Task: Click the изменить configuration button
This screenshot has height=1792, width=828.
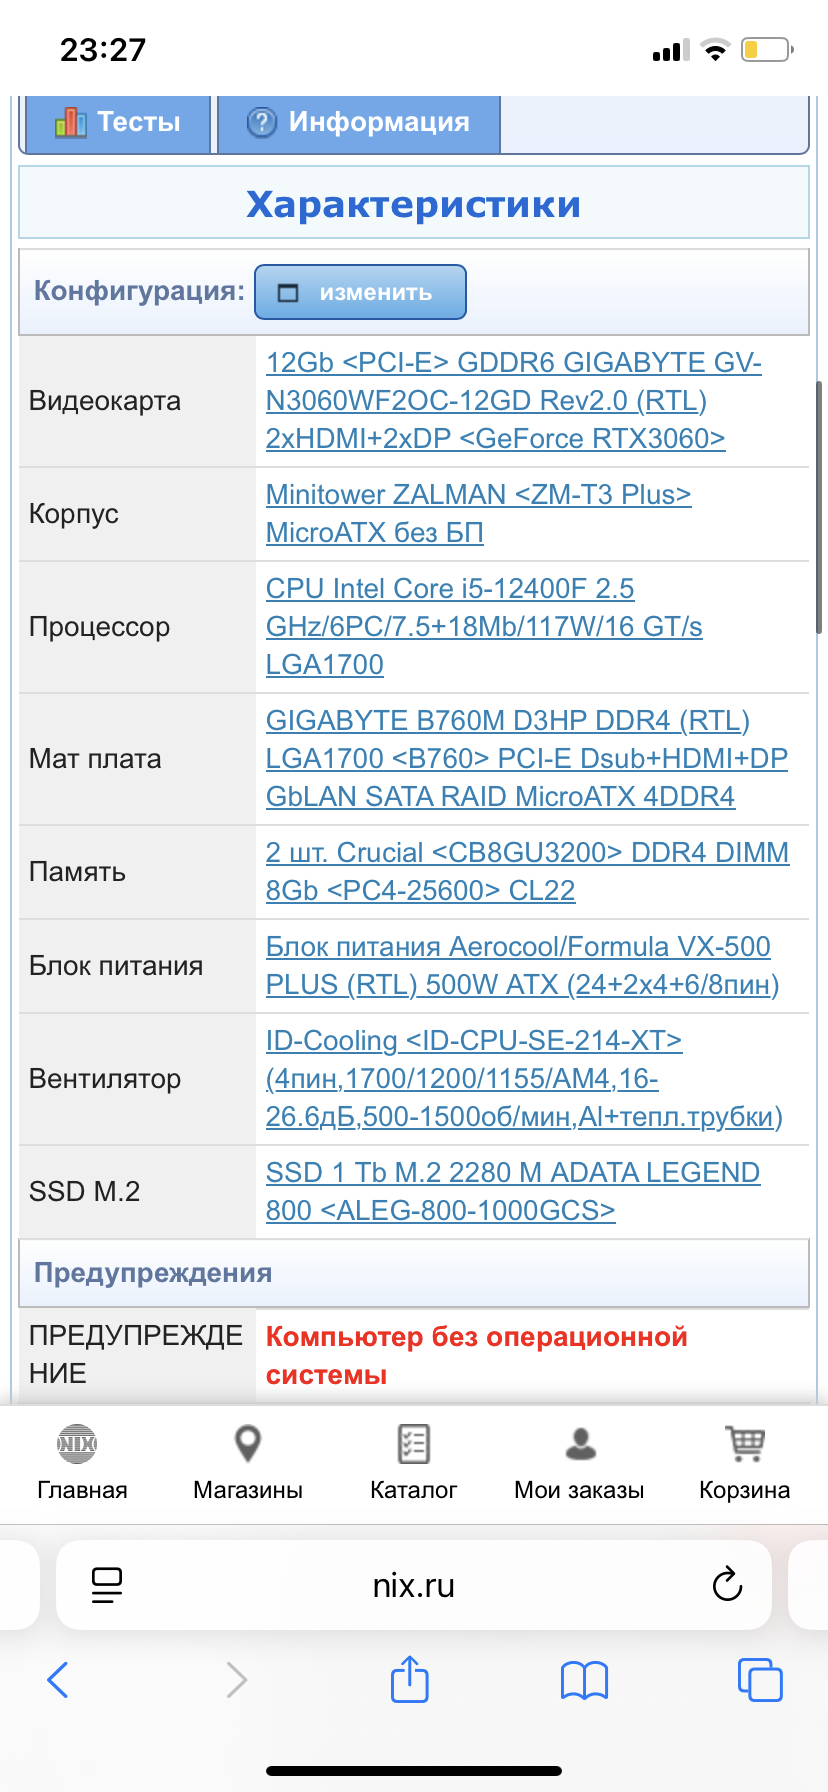Action: coord(360,292)
